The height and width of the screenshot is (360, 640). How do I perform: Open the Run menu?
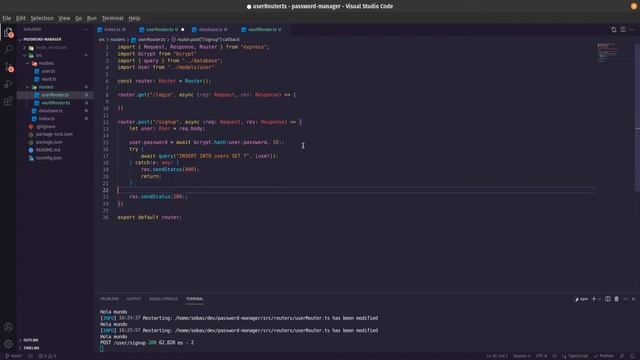tap(92, 18)
